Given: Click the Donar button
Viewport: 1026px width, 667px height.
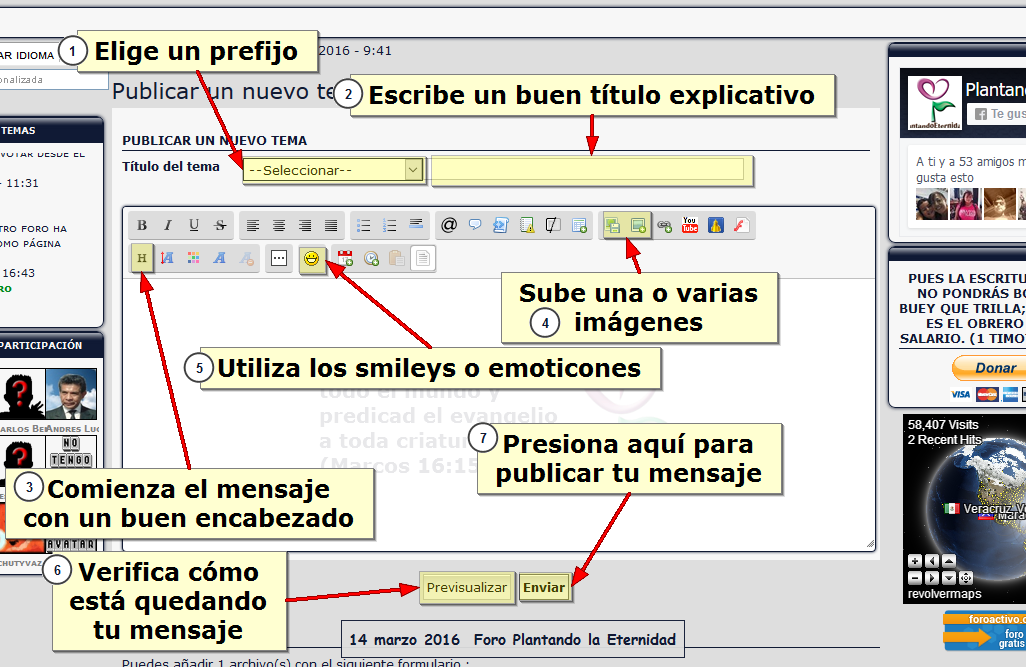Looking at the screenshot, I should click(991, 368).
